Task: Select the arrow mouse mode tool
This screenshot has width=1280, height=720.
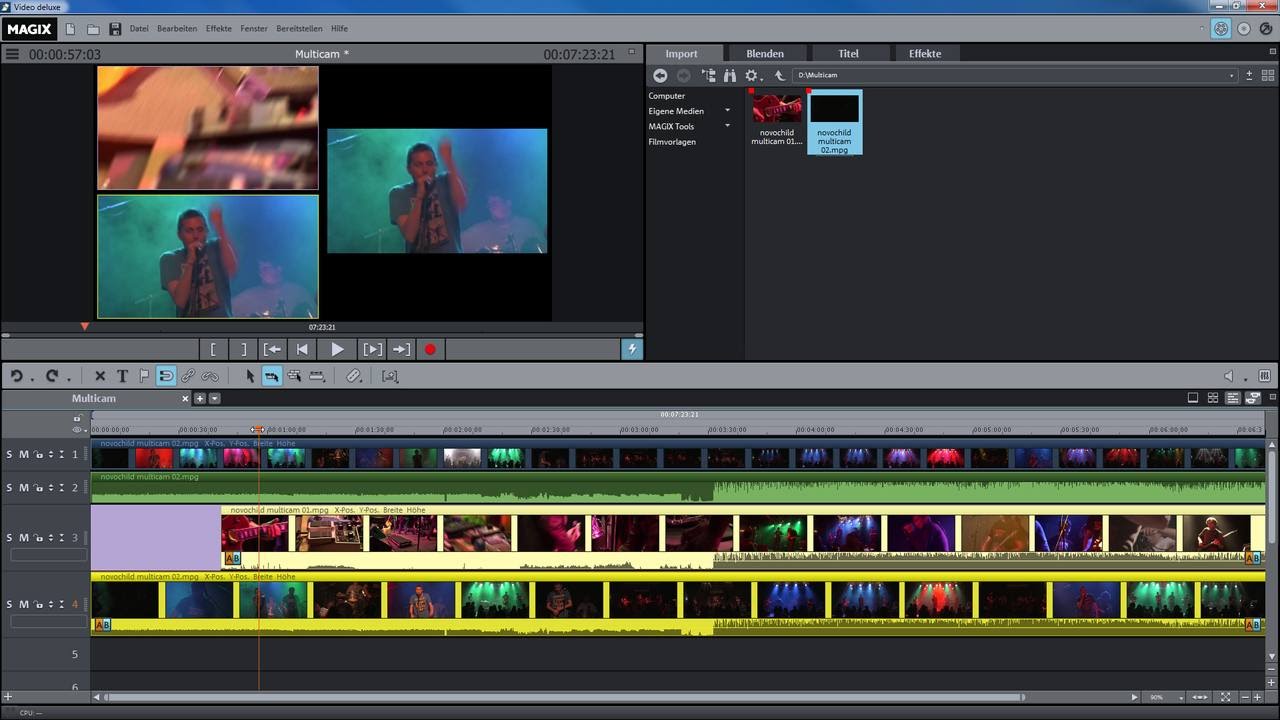Action: tap(250, 376)
